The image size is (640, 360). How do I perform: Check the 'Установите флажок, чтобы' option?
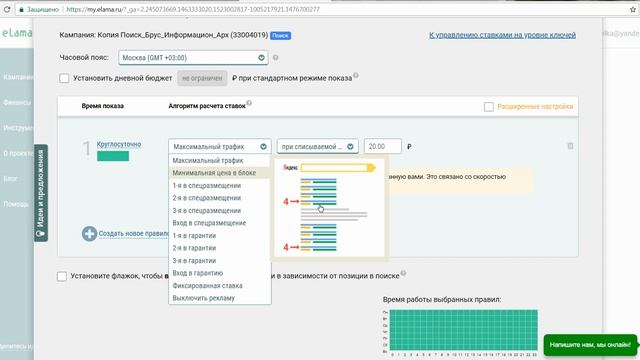coord(62,276)
